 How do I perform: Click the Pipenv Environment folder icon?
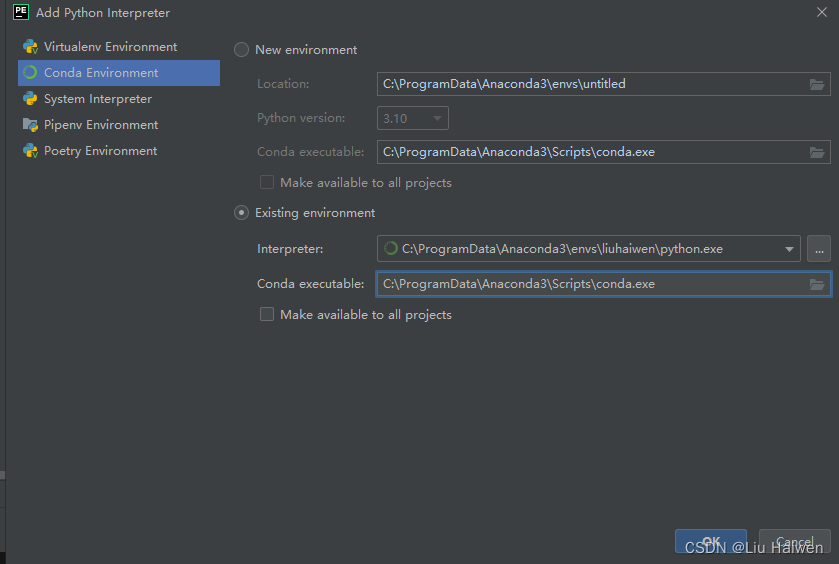(30, 125)
